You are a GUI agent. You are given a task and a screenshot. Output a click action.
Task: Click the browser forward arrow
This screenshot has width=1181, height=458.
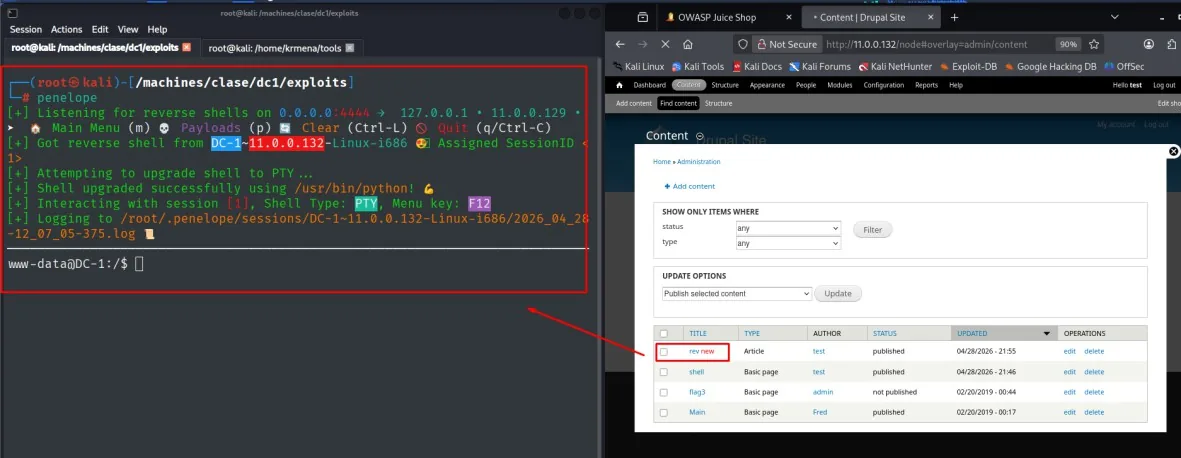click(x=642, y=44)
